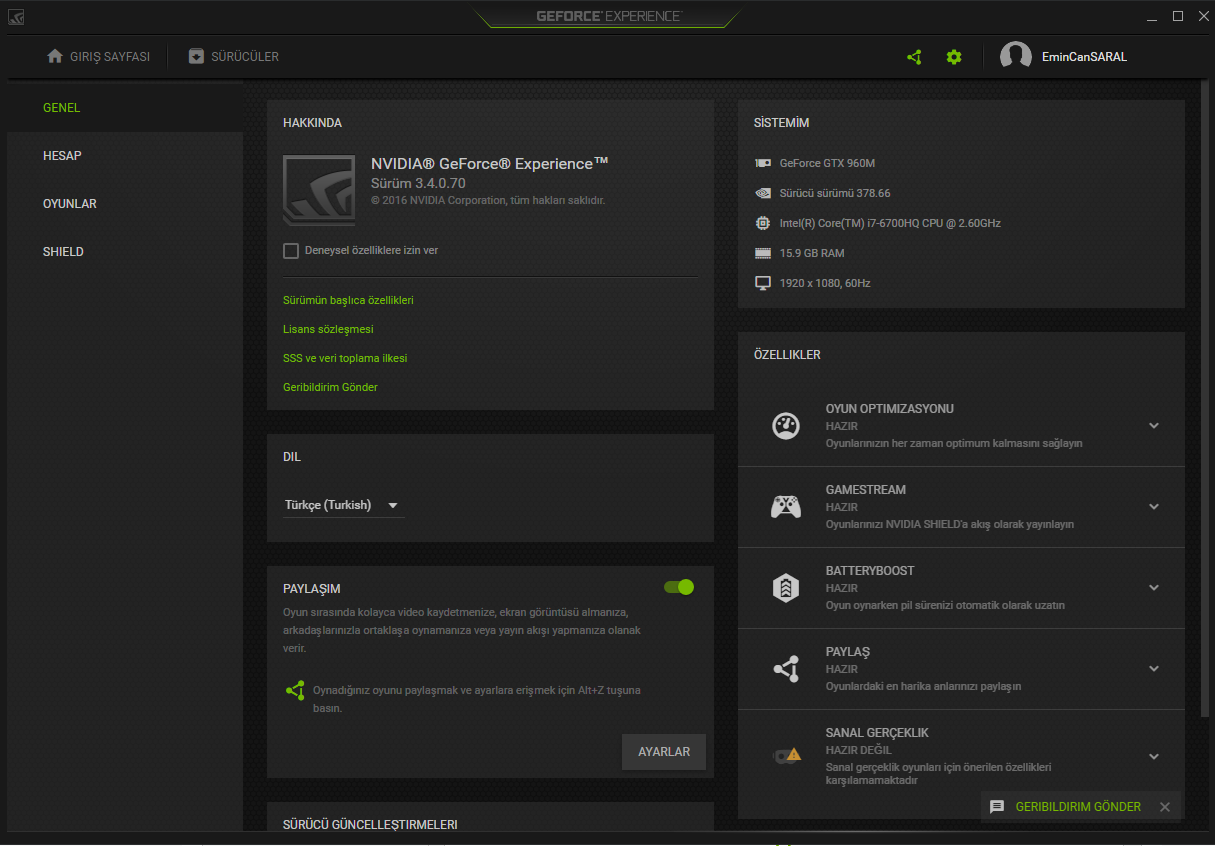Click the user avatar picture
The width and height of the screenshot is (1215, 846).
[x=1016, y=57]
